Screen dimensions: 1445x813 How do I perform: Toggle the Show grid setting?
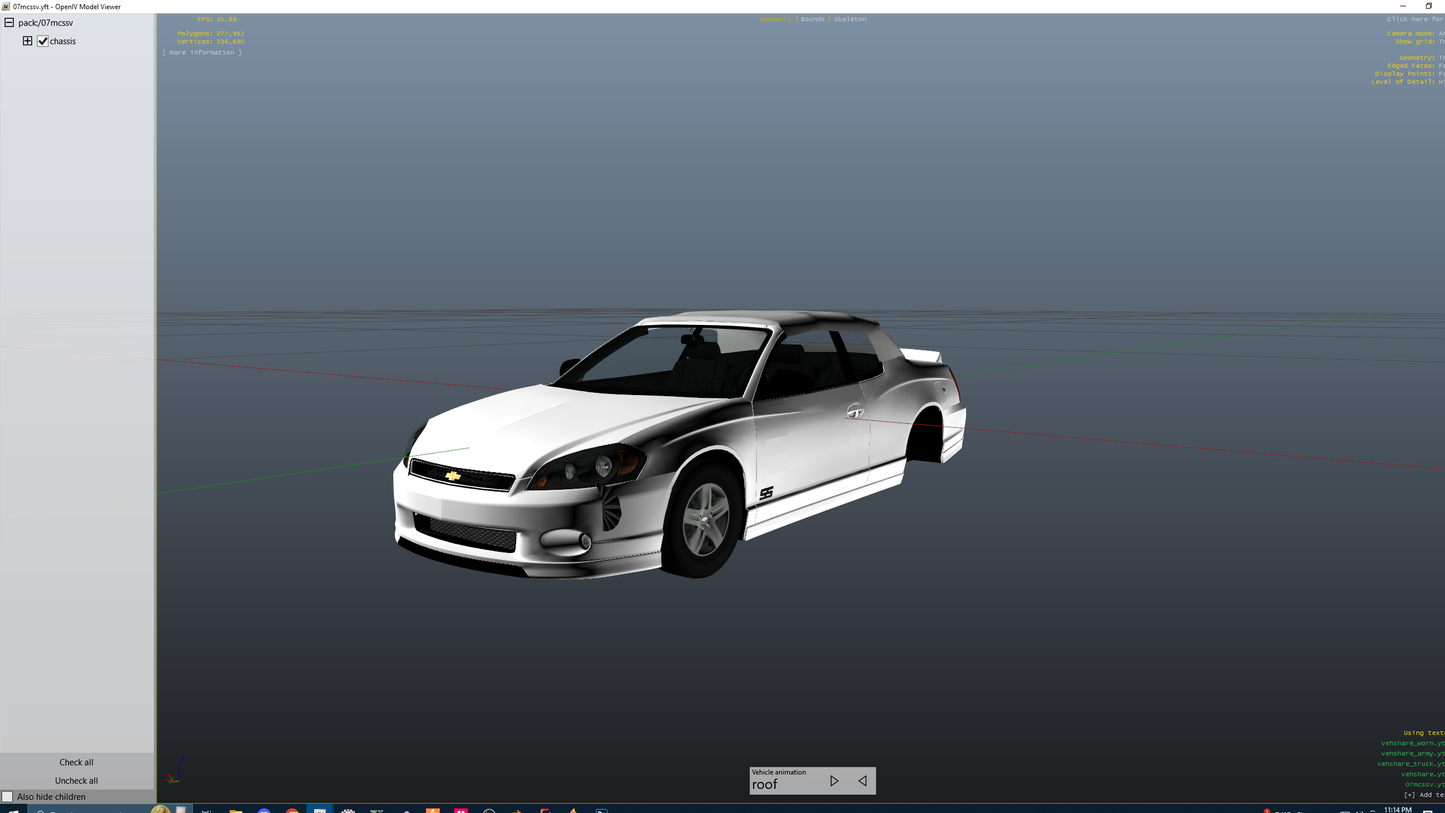[x=1419, y=42]
